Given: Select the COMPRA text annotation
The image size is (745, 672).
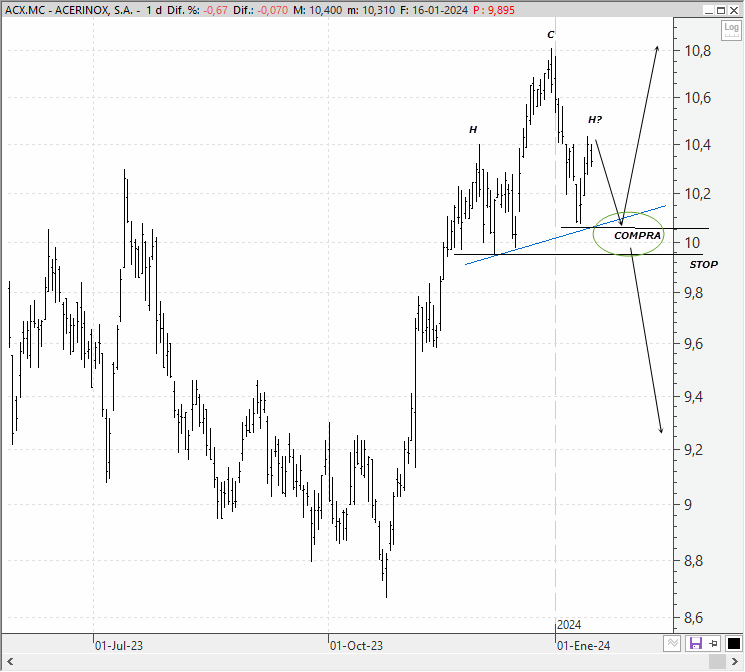Looking at the screenshot, I should tap(637, 235).
